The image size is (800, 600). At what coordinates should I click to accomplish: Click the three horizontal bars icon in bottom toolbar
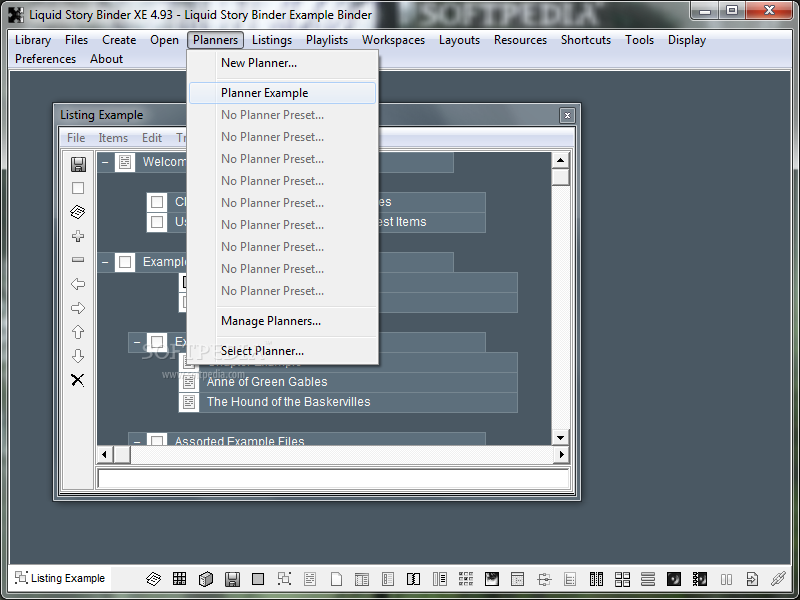pyautogui.click(x=648, y=579)
